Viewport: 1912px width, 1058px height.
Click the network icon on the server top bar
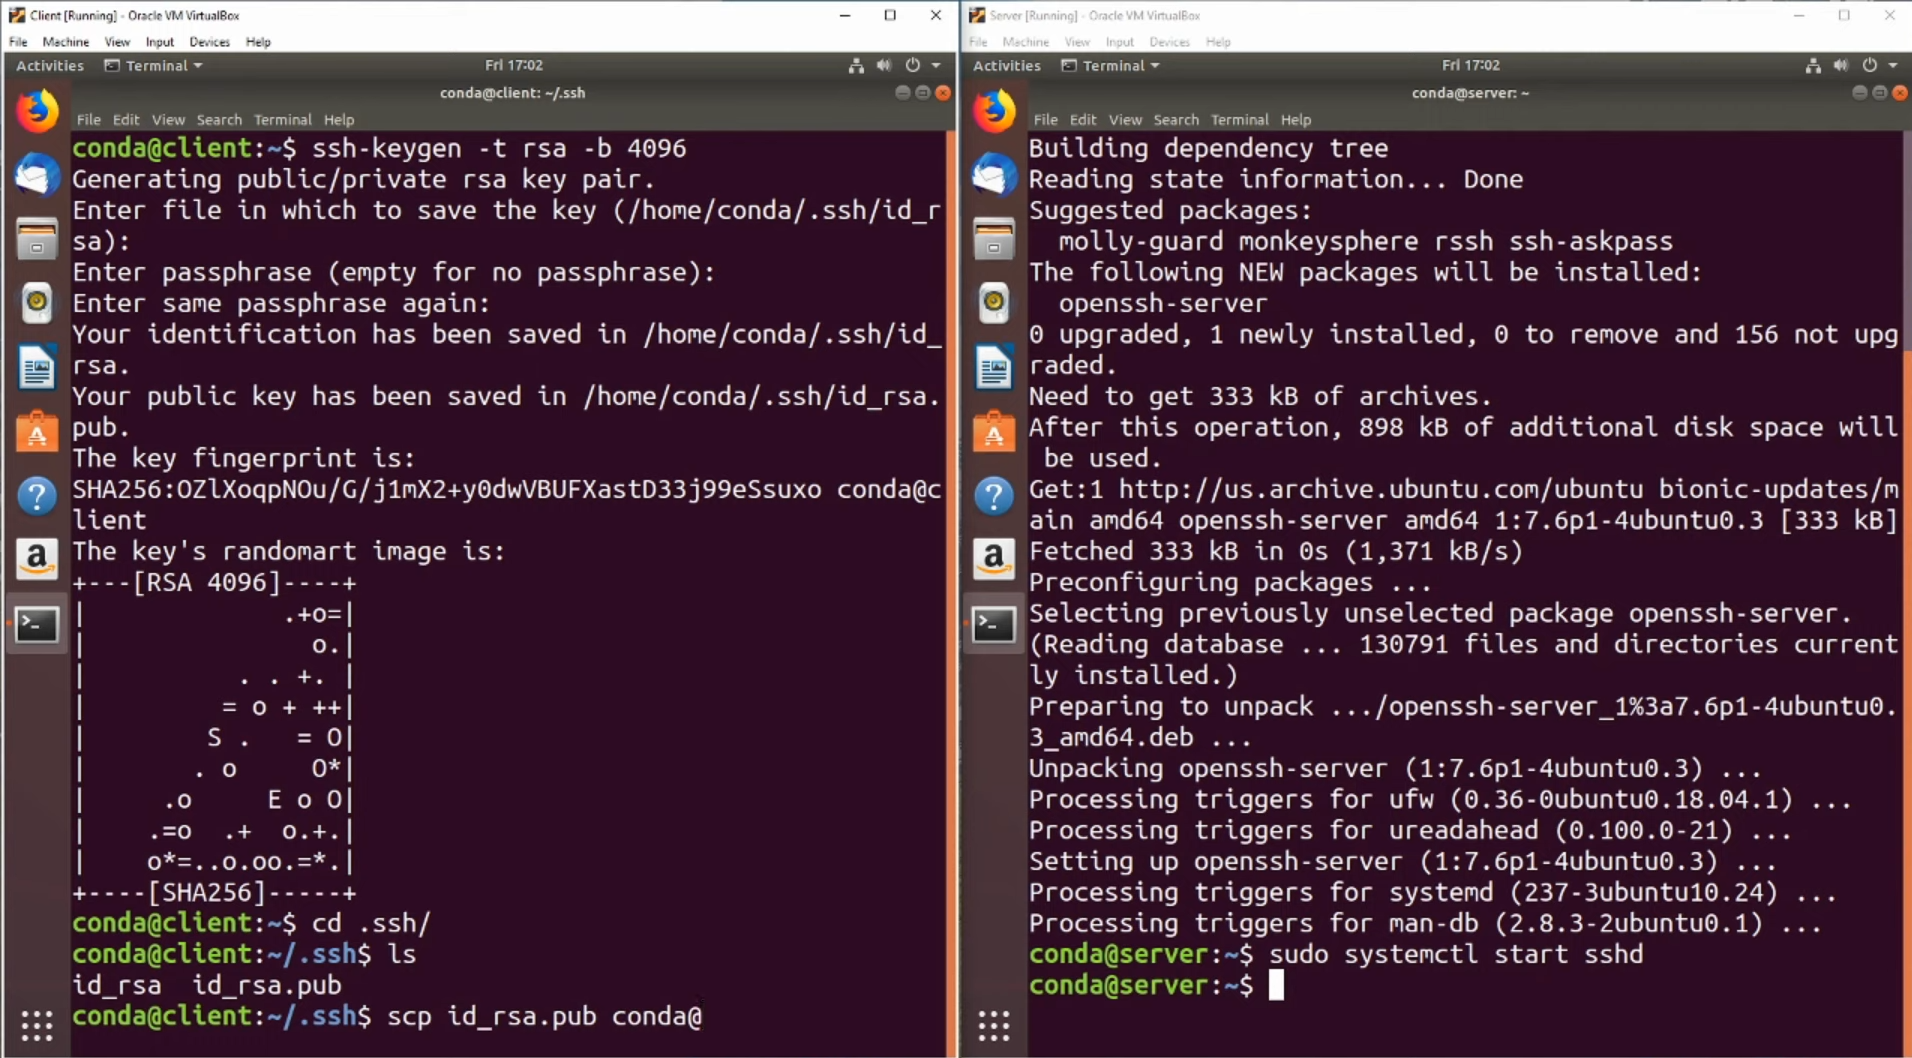[x=1812, y=65]
